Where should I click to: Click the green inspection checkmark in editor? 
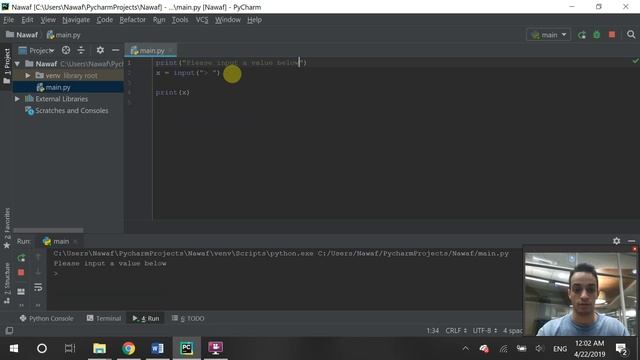click(635, 61)
